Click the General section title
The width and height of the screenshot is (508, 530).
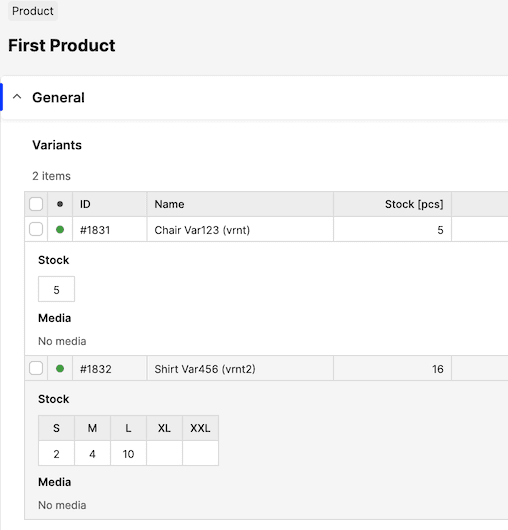tap(58, 97)
